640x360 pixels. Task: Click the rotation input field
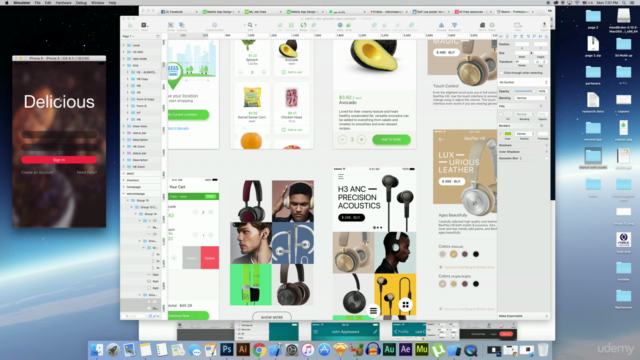point(522,62)
